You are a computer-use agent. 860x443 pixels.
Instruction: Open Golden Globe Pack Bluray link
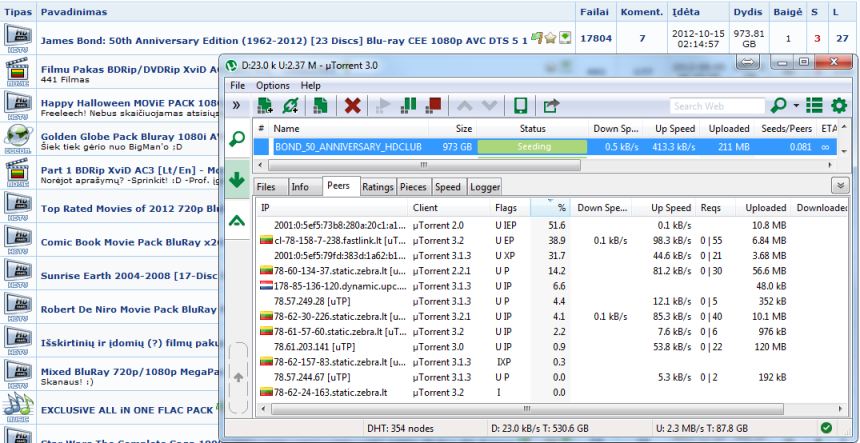pos(130,137)
